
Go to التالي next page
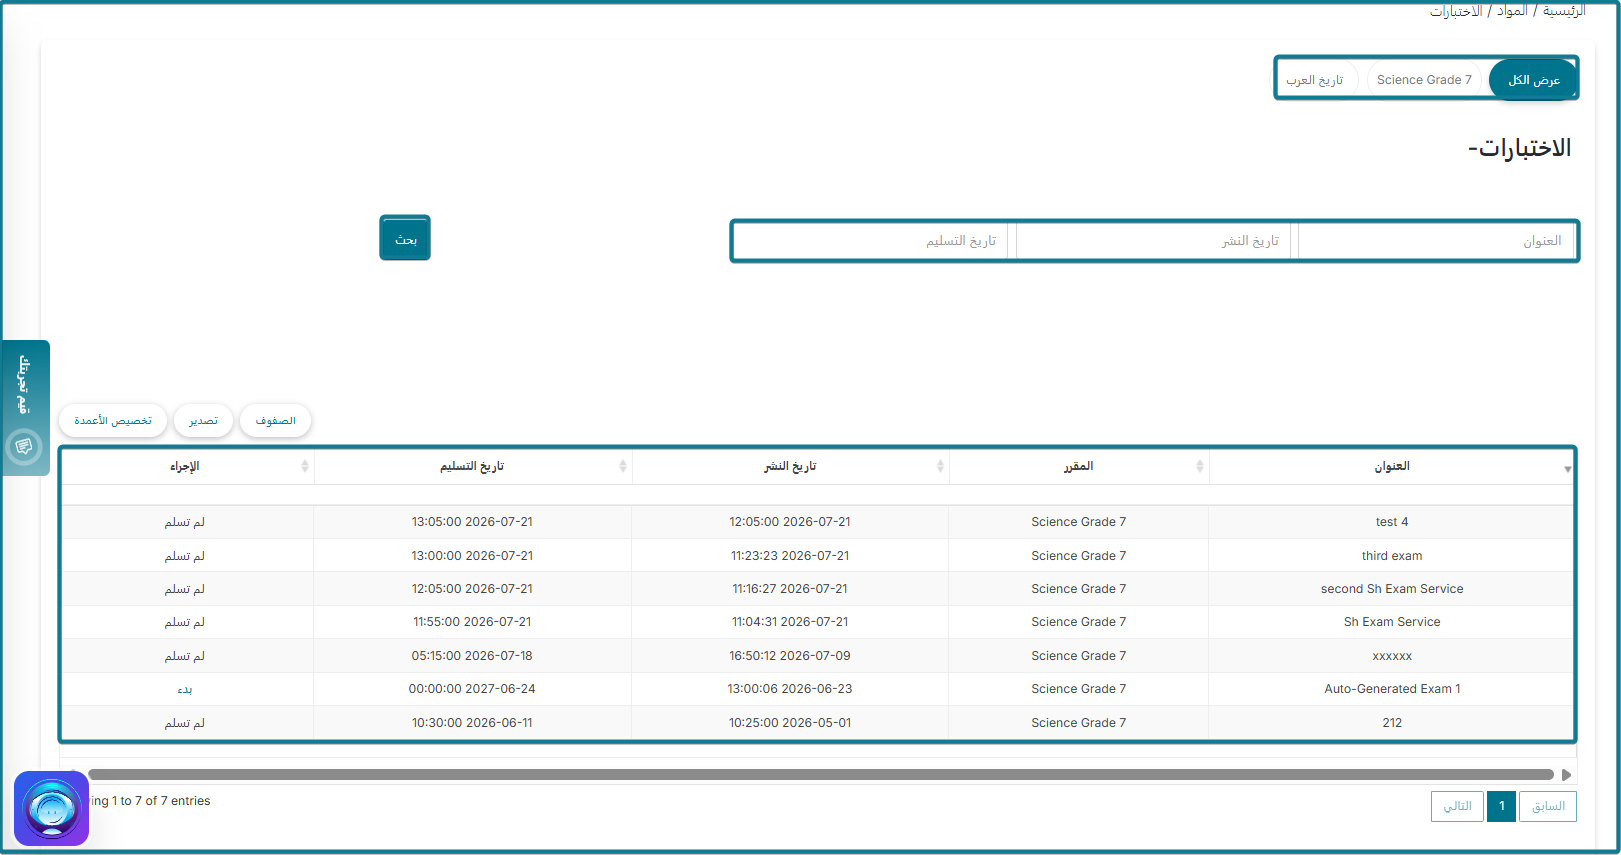pyautogui.click(x=1457, y=806)
